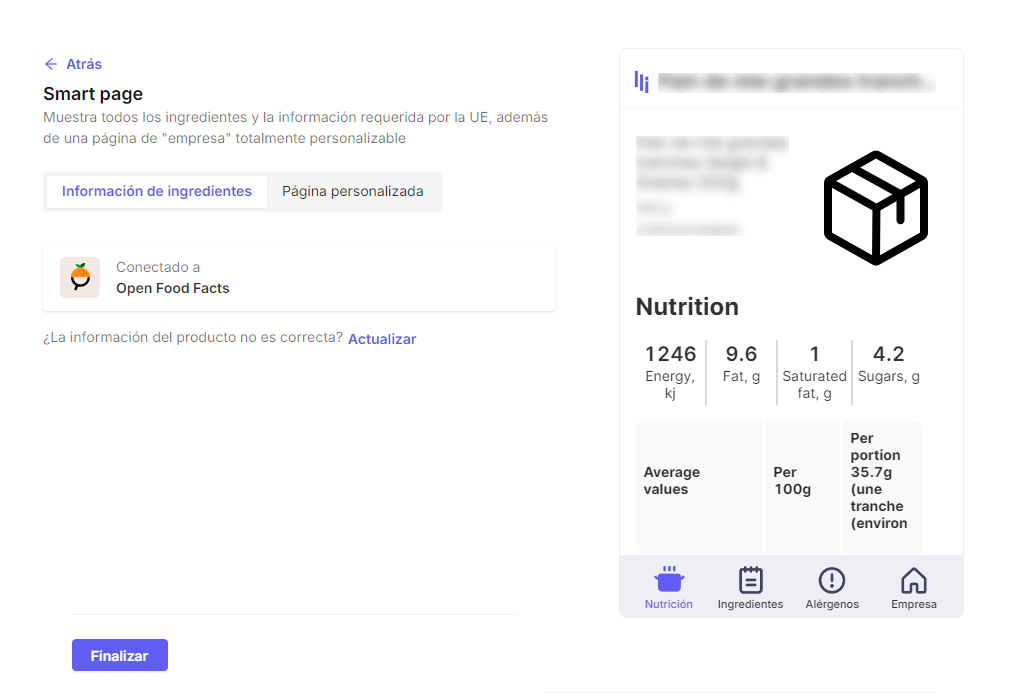Click the Actualizar link
The image size is (1024, 700).
point(382,339)
